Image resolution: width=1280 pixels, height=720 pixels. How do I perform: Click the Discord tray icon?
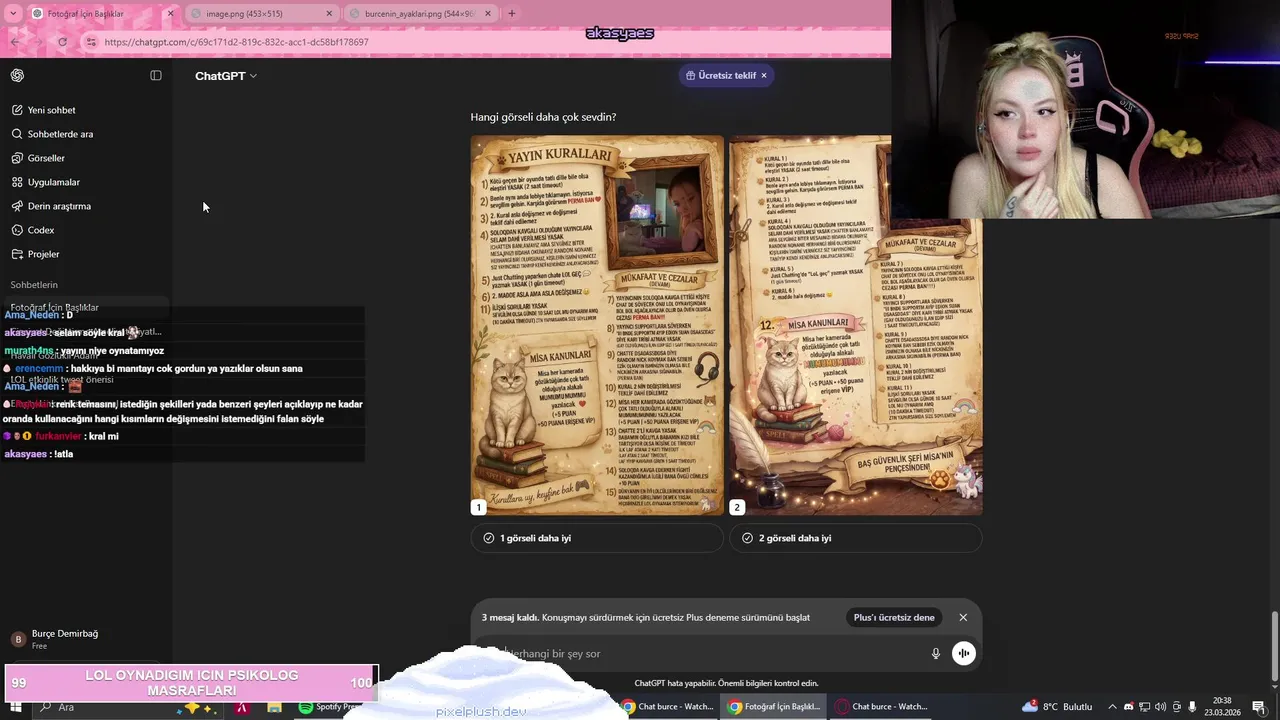(1129, 707)
